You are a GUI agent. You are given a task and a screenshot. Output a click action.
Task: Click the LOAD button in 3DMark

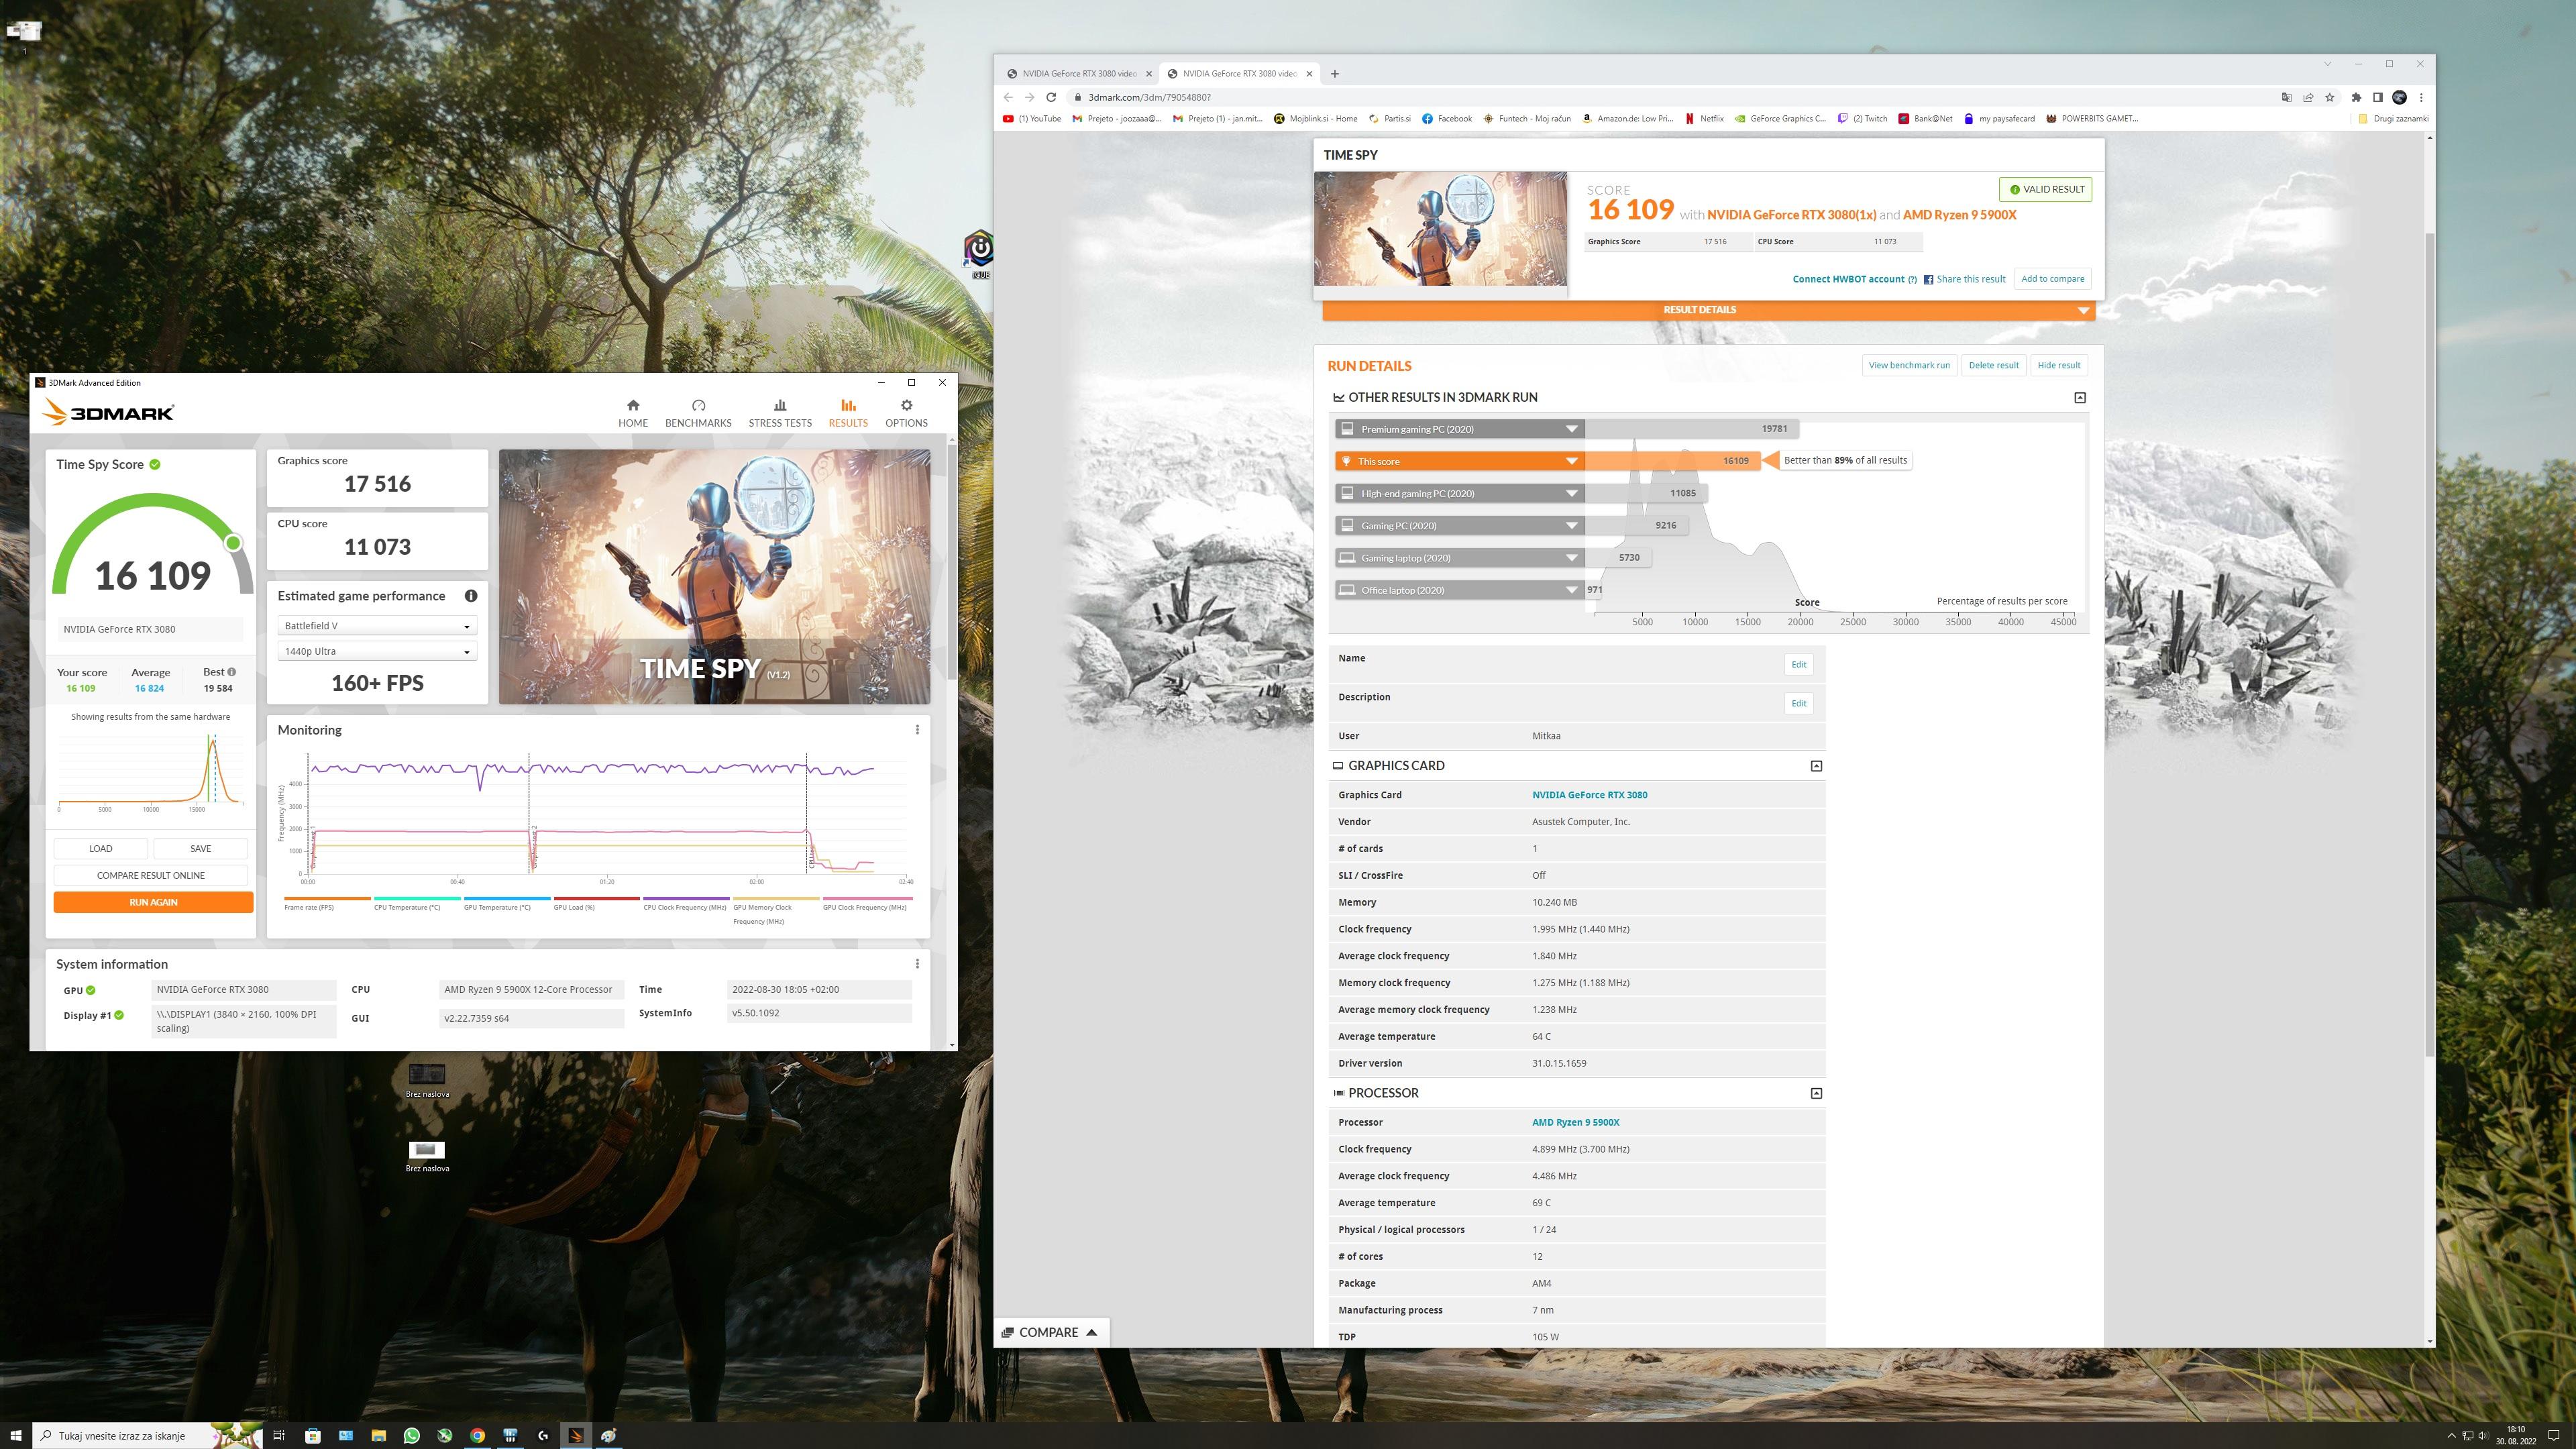(x=101, y=848)
